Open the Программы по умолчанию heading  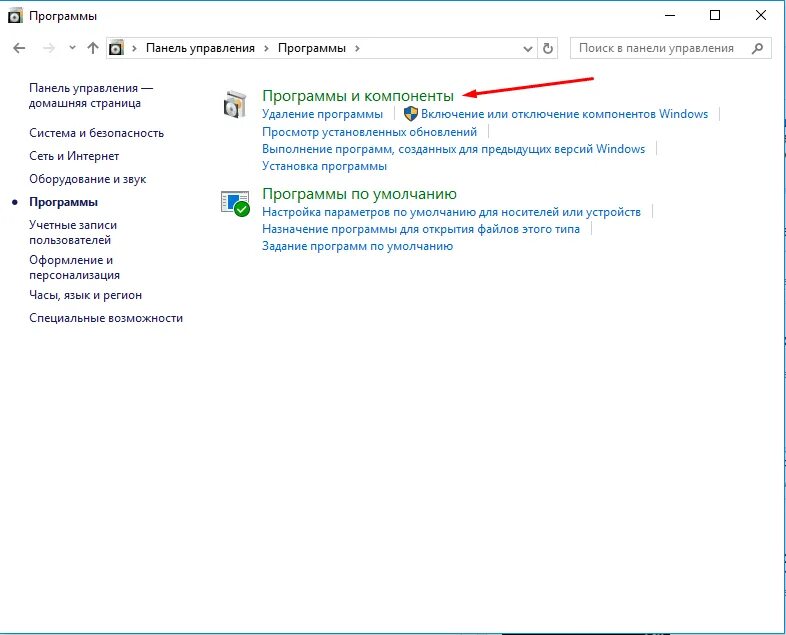(x=359, y=193)
